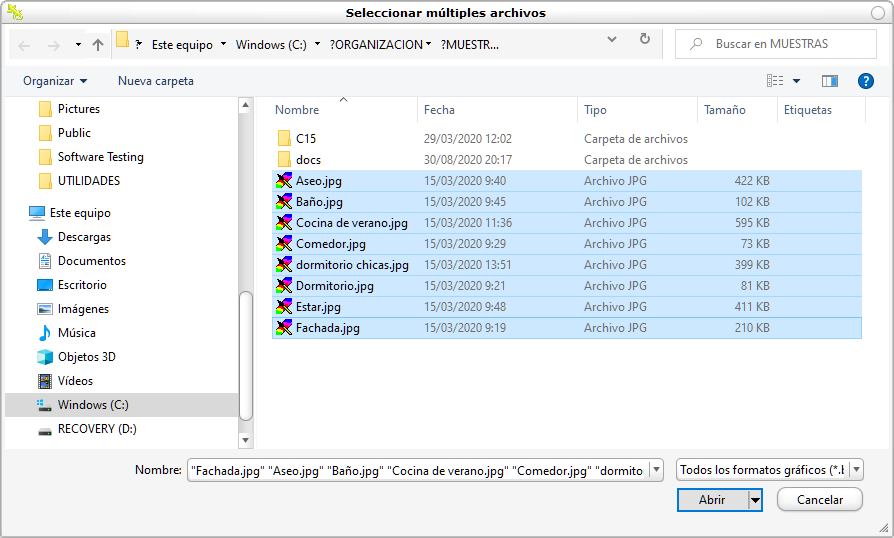Click the change view layout icon
Viewport: 894px width, 538px height.
pos(775,81)
